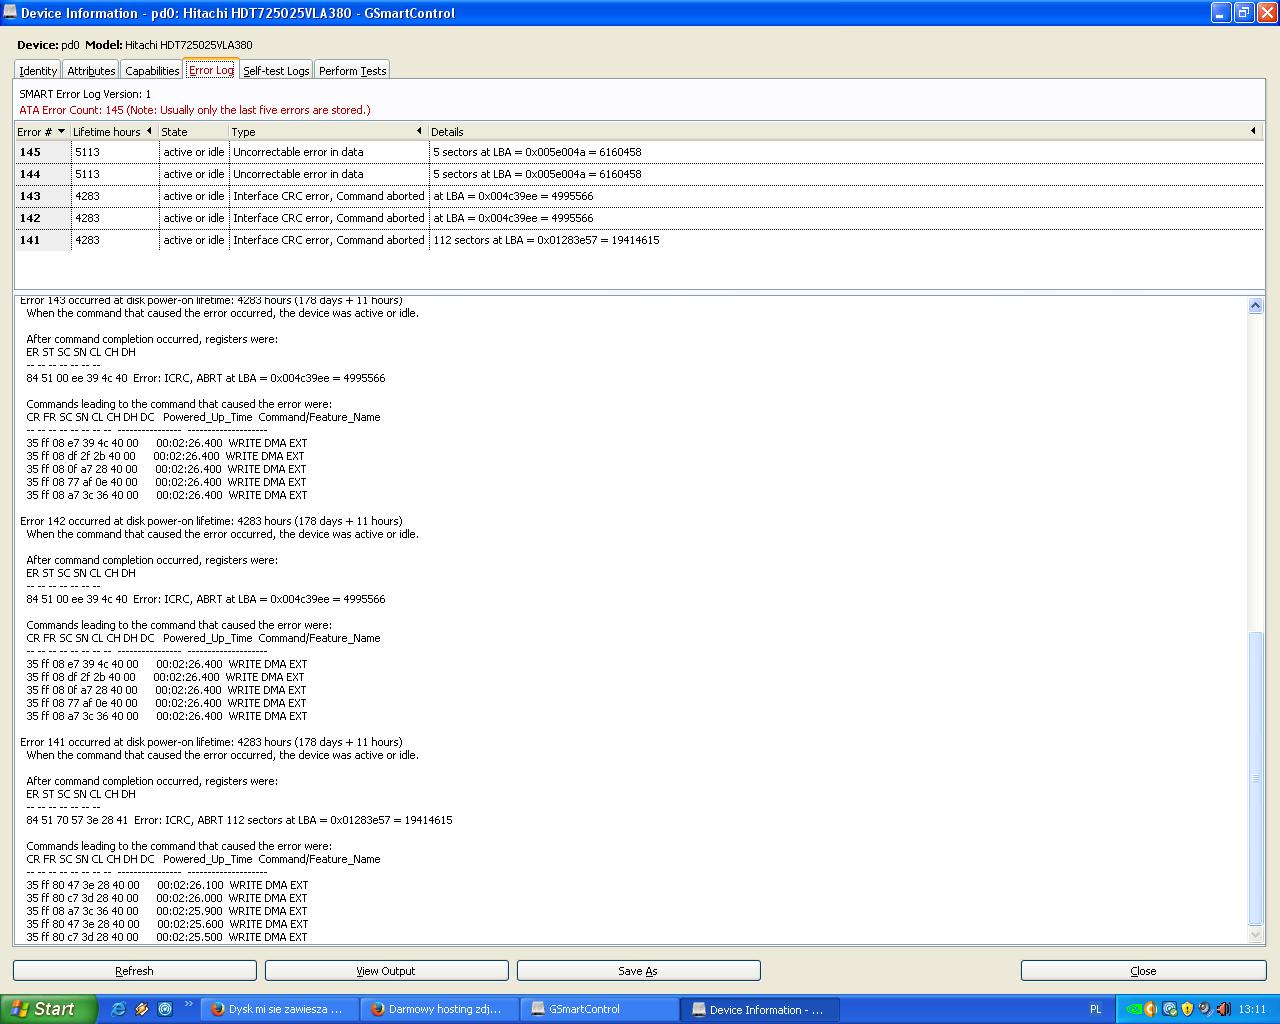Click the yellow security shield tray icon
Image resolution: width=1280 pixels, height=1024 pixels.
pos(1187,1009)
